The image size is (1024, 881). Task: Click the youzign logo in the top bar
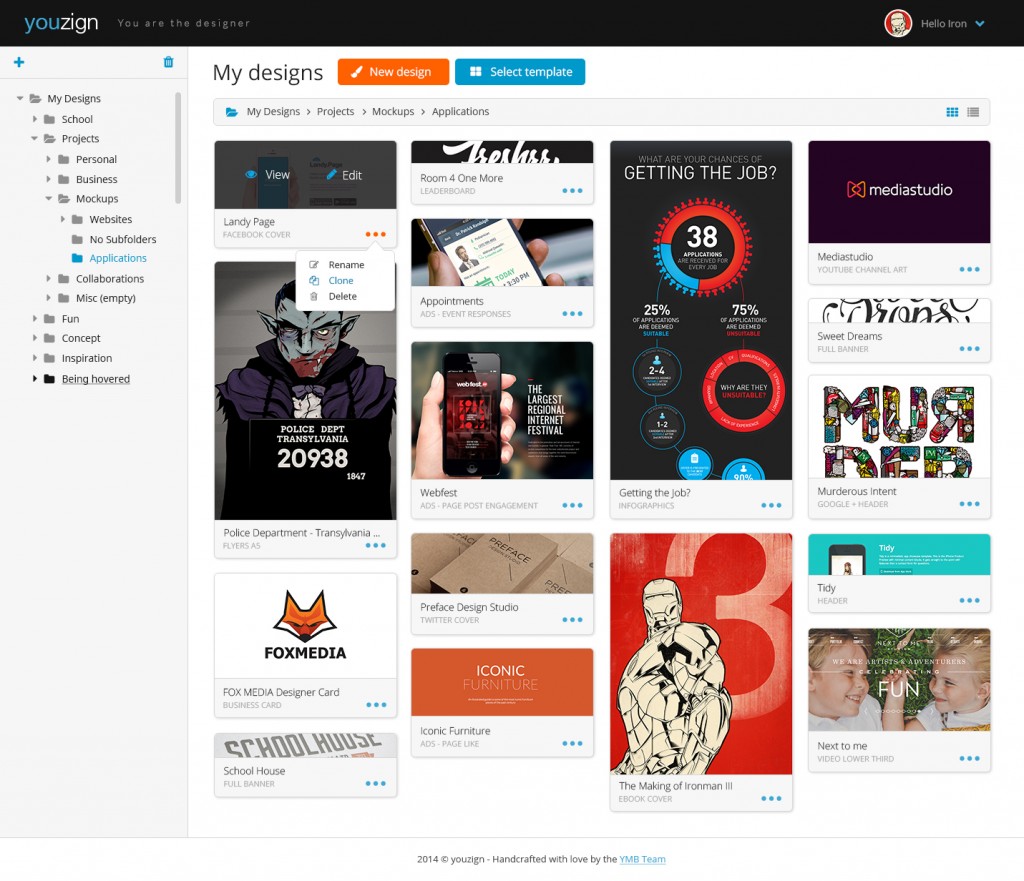tap(61, 22)
